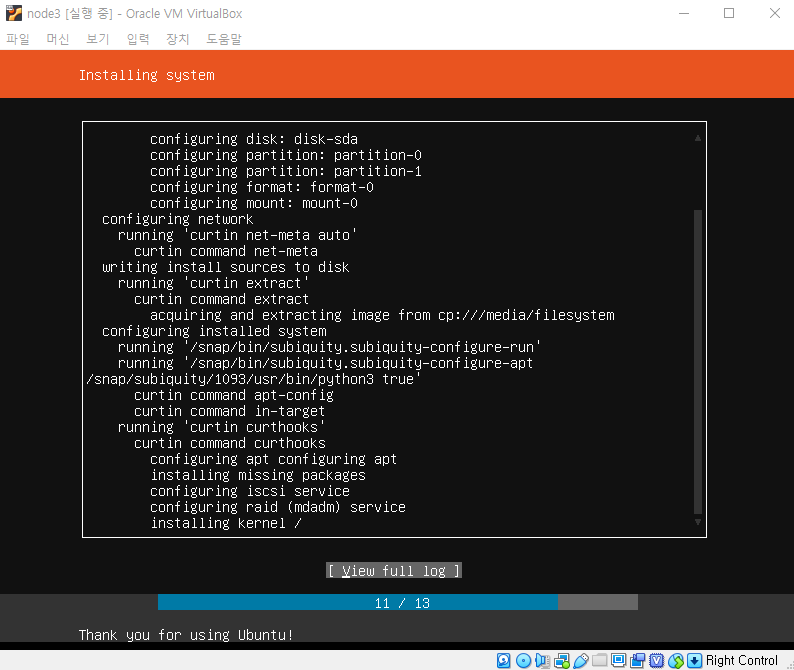Viewport: 794px width, 670px height.
Task: Click log line 'installing missing packages'
Action: click(x=258, y=475)
